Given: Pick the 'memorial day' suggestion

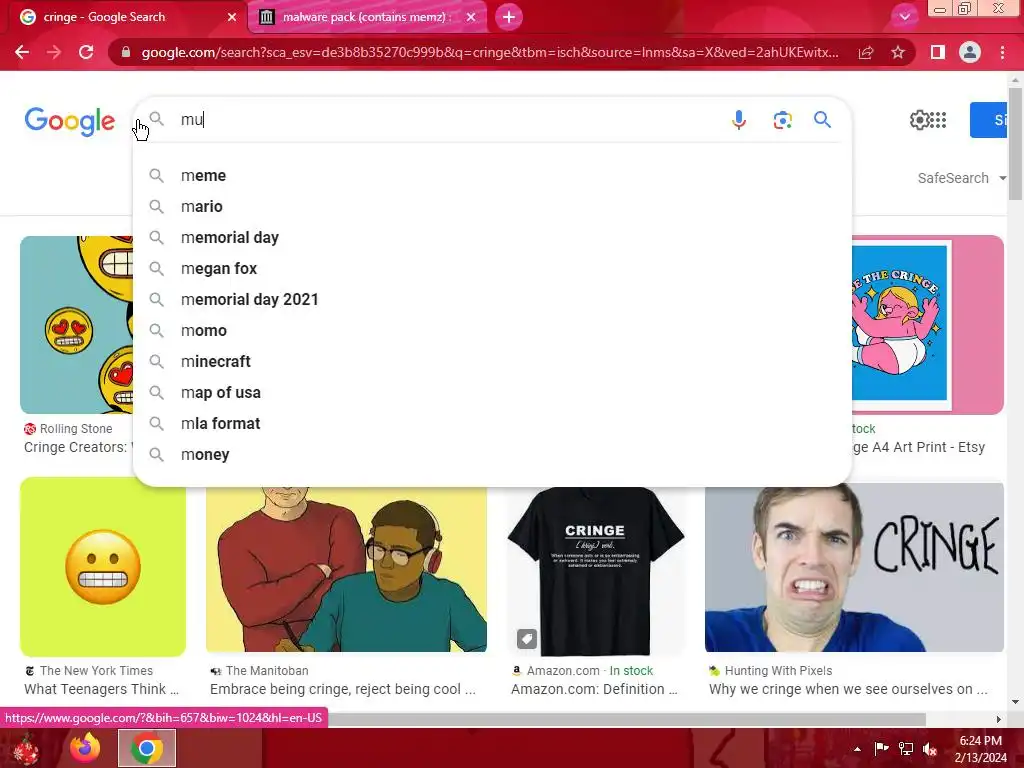Looking at the screenshot, I should [x=492, y=238].
